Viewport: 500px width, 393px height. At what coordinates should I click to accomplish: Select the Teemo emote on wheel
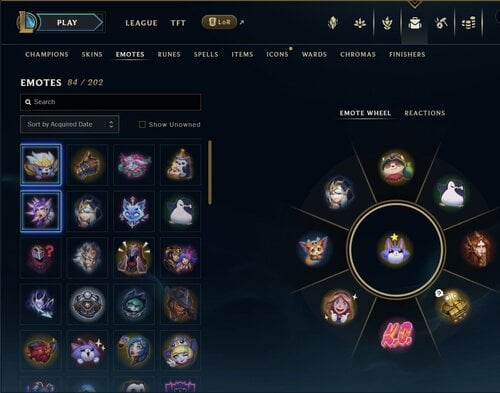pyautogui.click(x=396, y=167)
